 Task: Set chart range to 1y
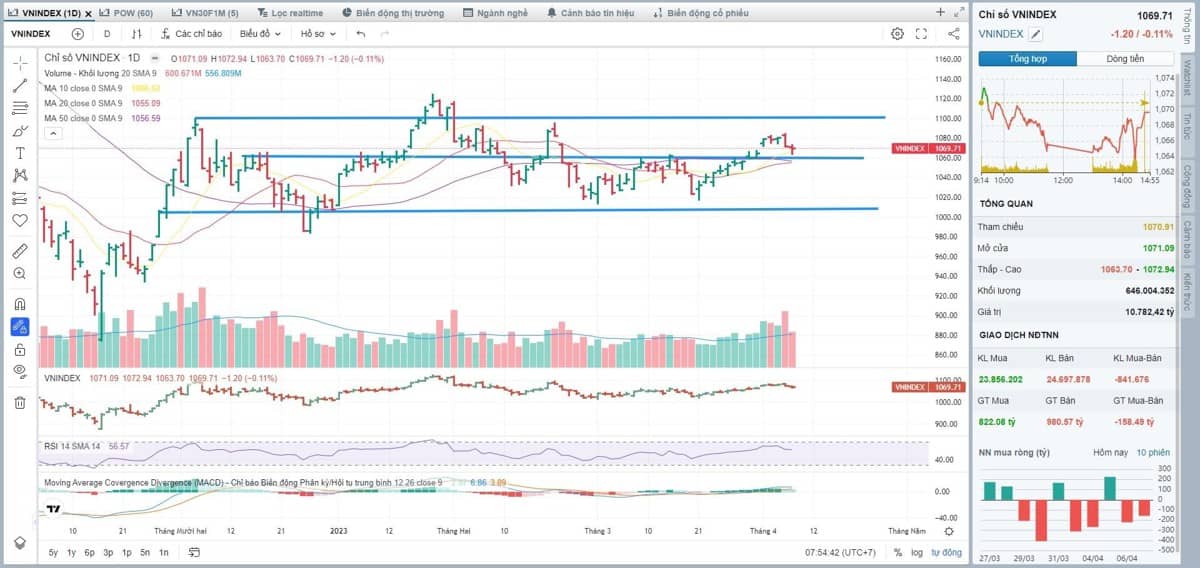[72, 552]
